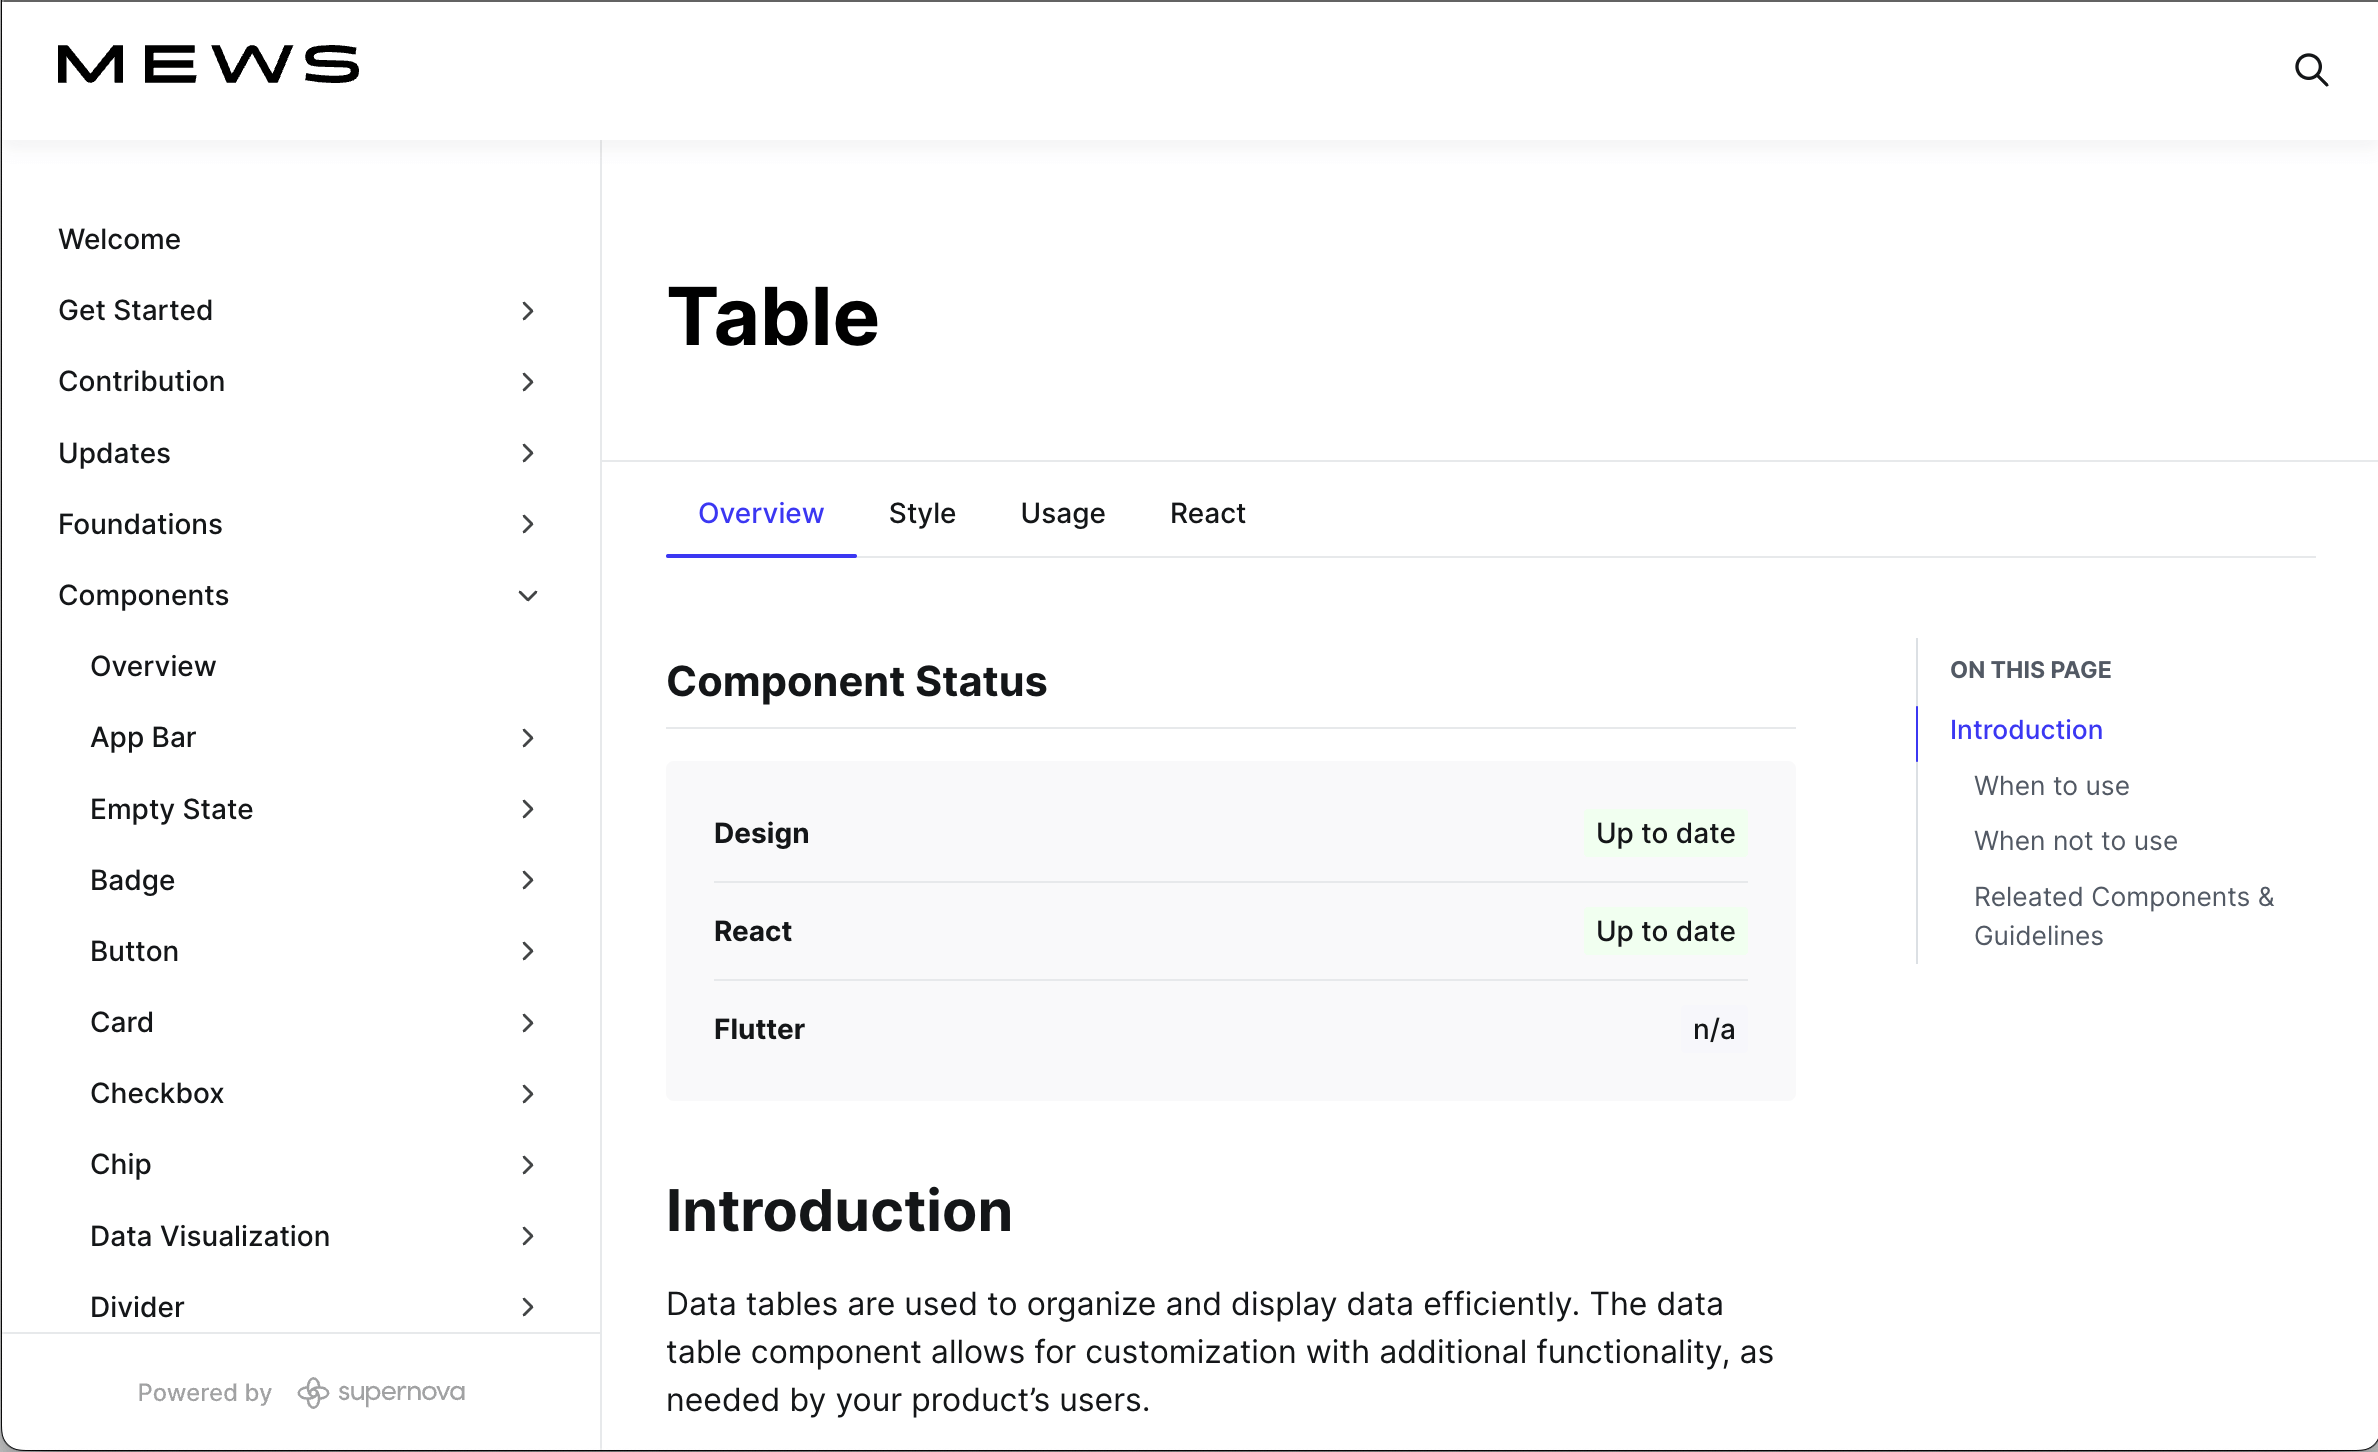
Task: Expand the Contribution menu chevron
Action: tap(528, 382)
